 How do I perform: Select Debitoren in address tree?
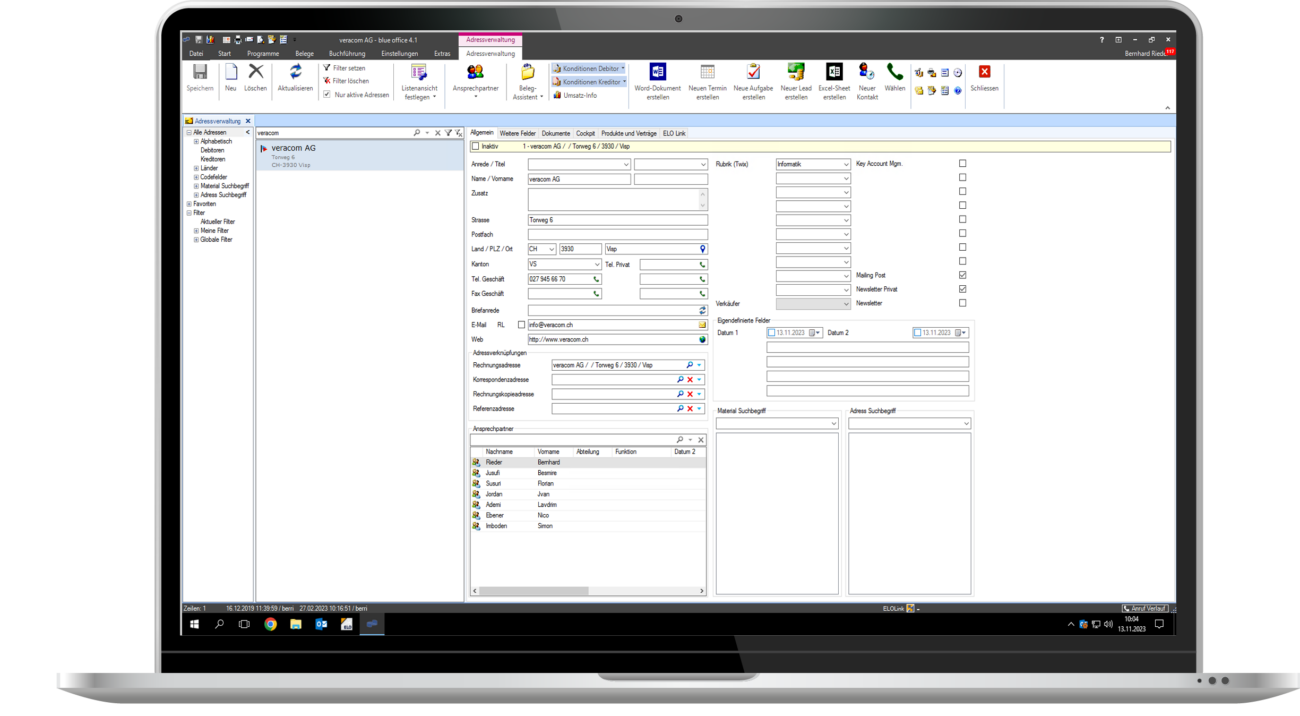point(212,150)
